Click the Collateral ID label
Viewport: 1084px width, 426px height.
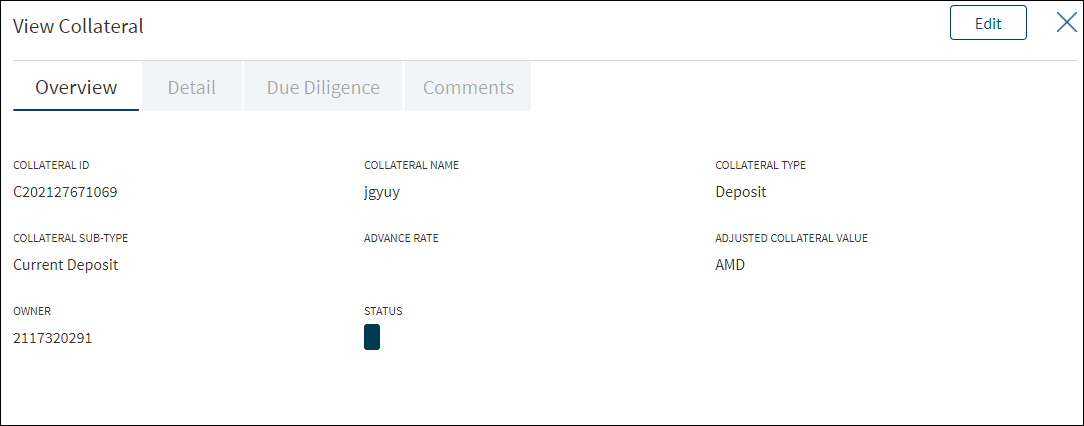51,165
